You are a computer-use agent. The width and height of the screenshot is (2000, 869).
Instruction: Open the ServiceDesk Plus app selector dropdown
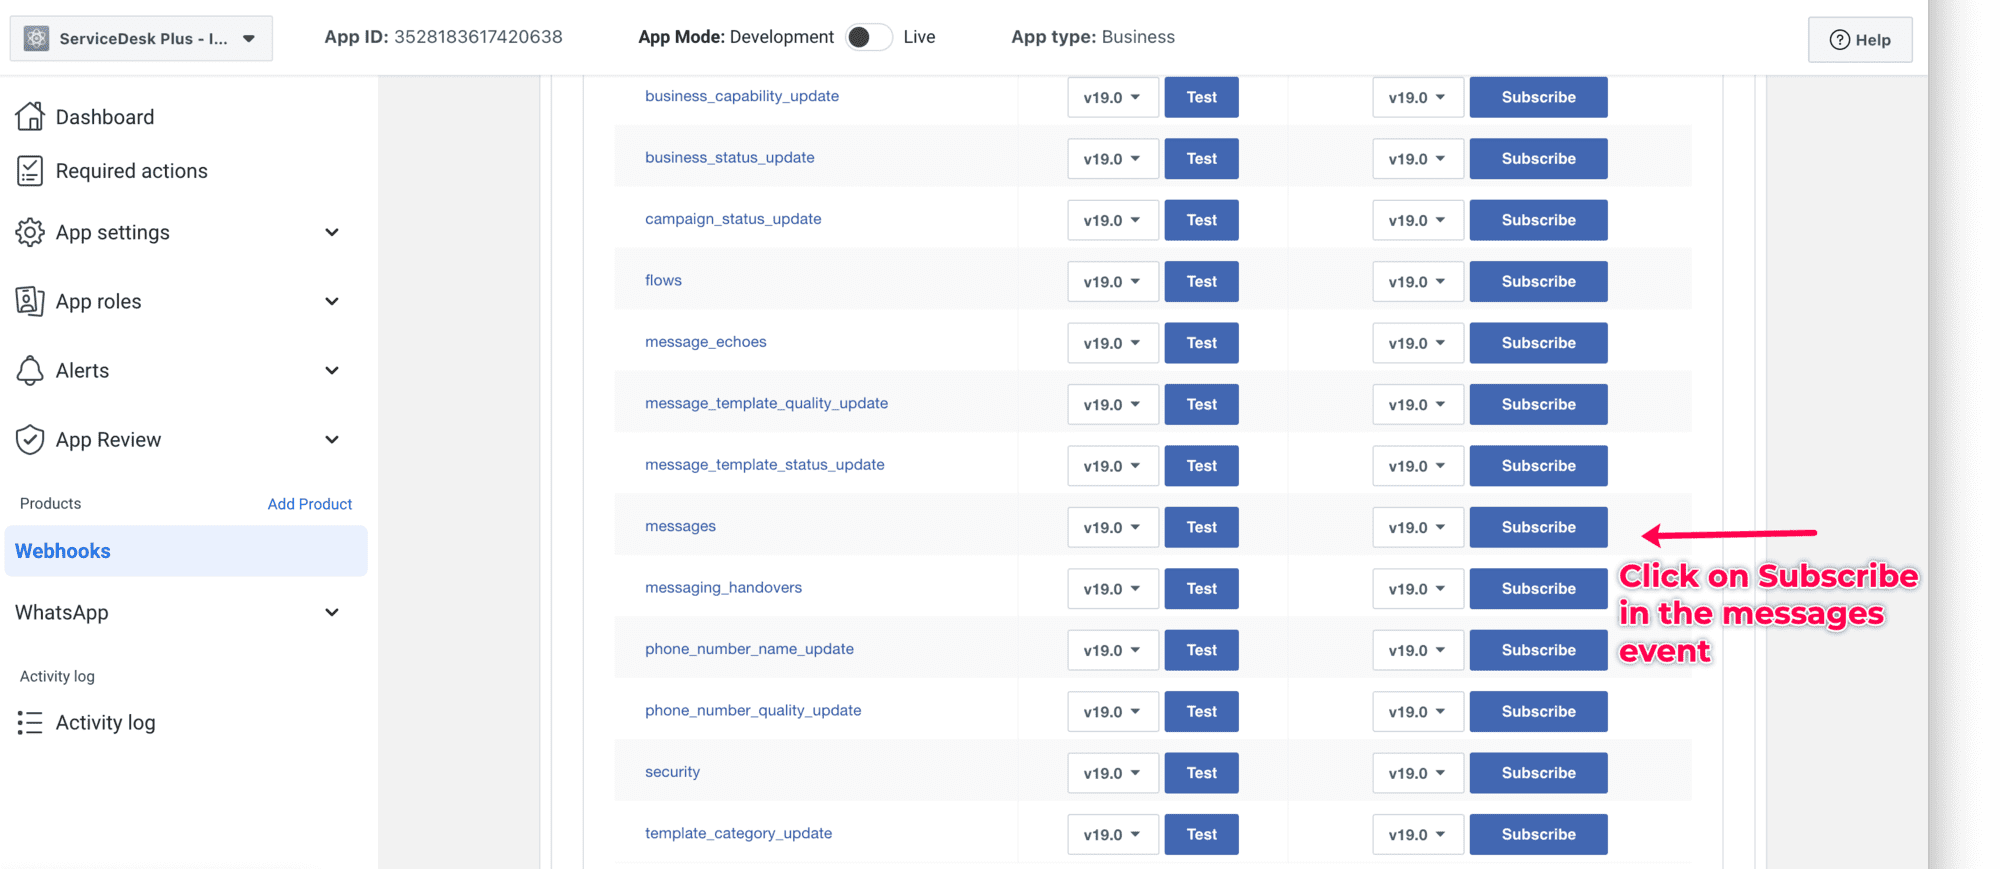[248, 39]
